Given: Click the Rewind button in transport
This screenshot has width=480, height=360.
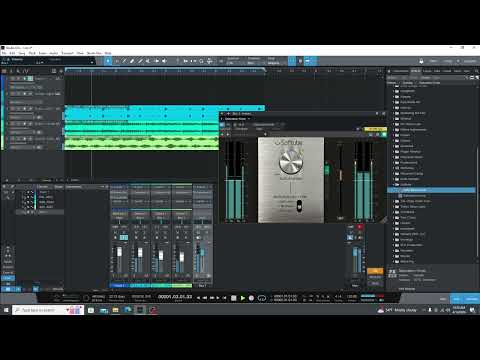Looking at the screenshot, I should pos(205,298).
